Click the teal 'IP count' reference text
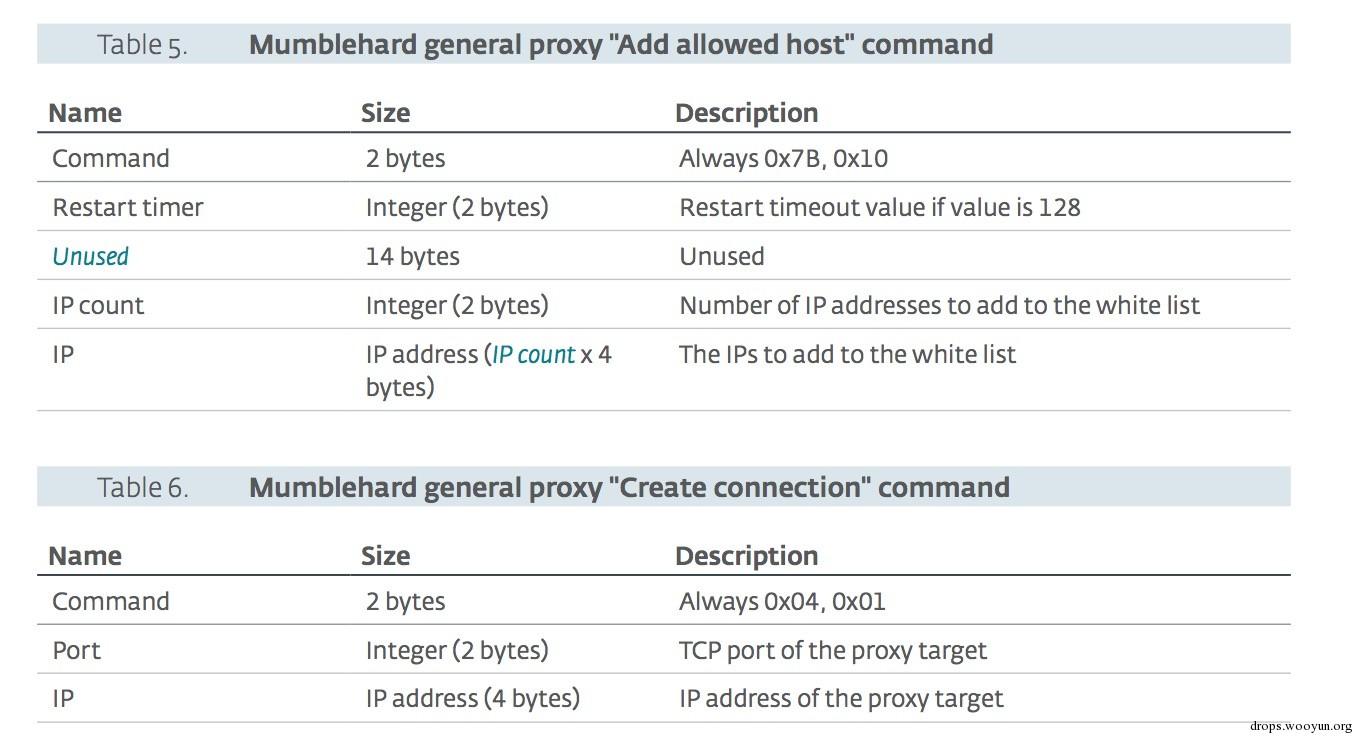The width and height of the screenshot is (1356, 738). (x=533, y=355)
